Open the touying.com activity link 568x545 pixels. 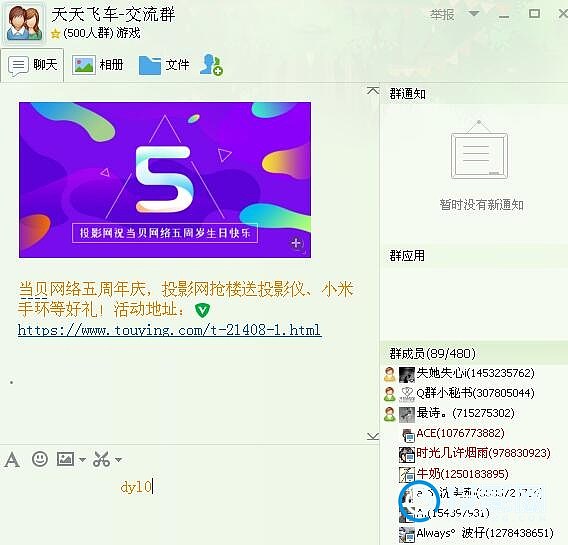(170, 330)
